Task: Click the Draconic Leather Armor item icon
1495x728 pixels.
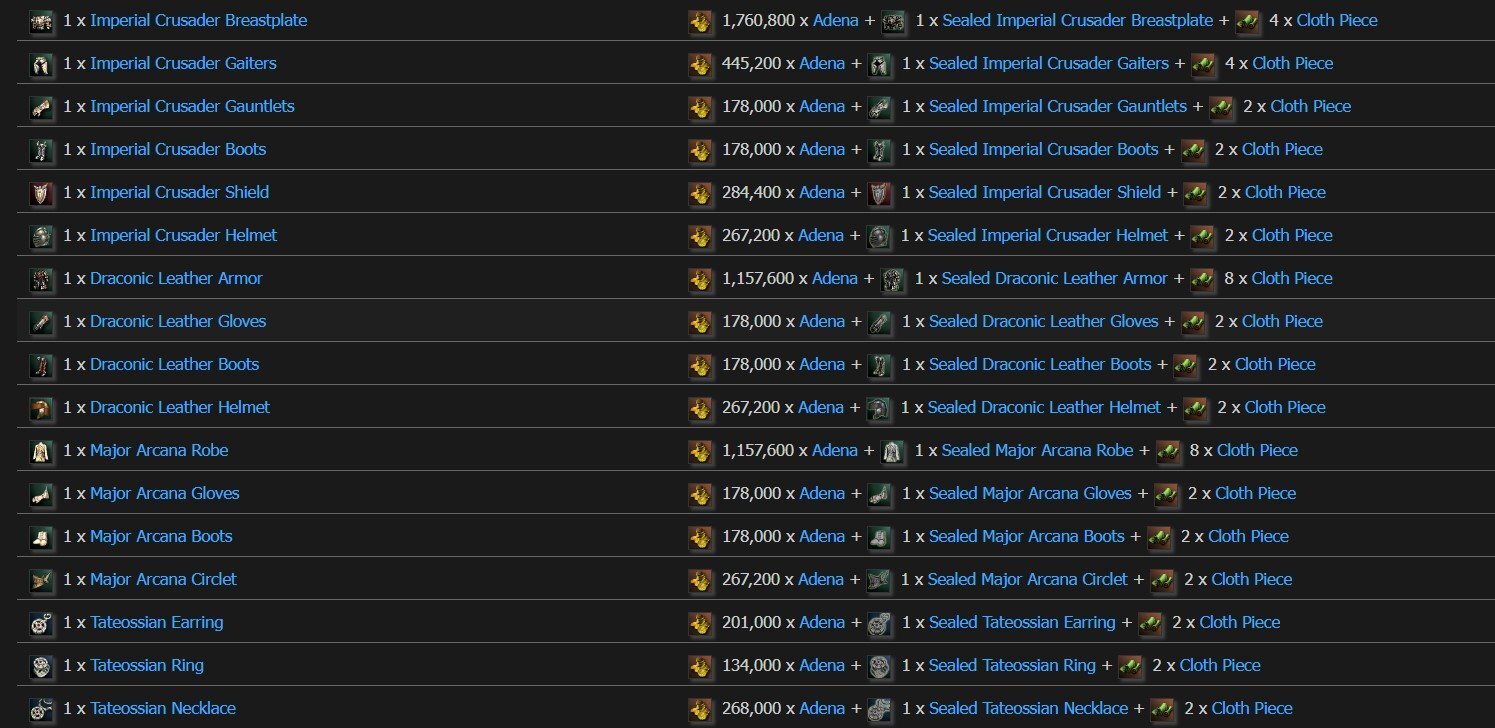Action: (41, 279)
